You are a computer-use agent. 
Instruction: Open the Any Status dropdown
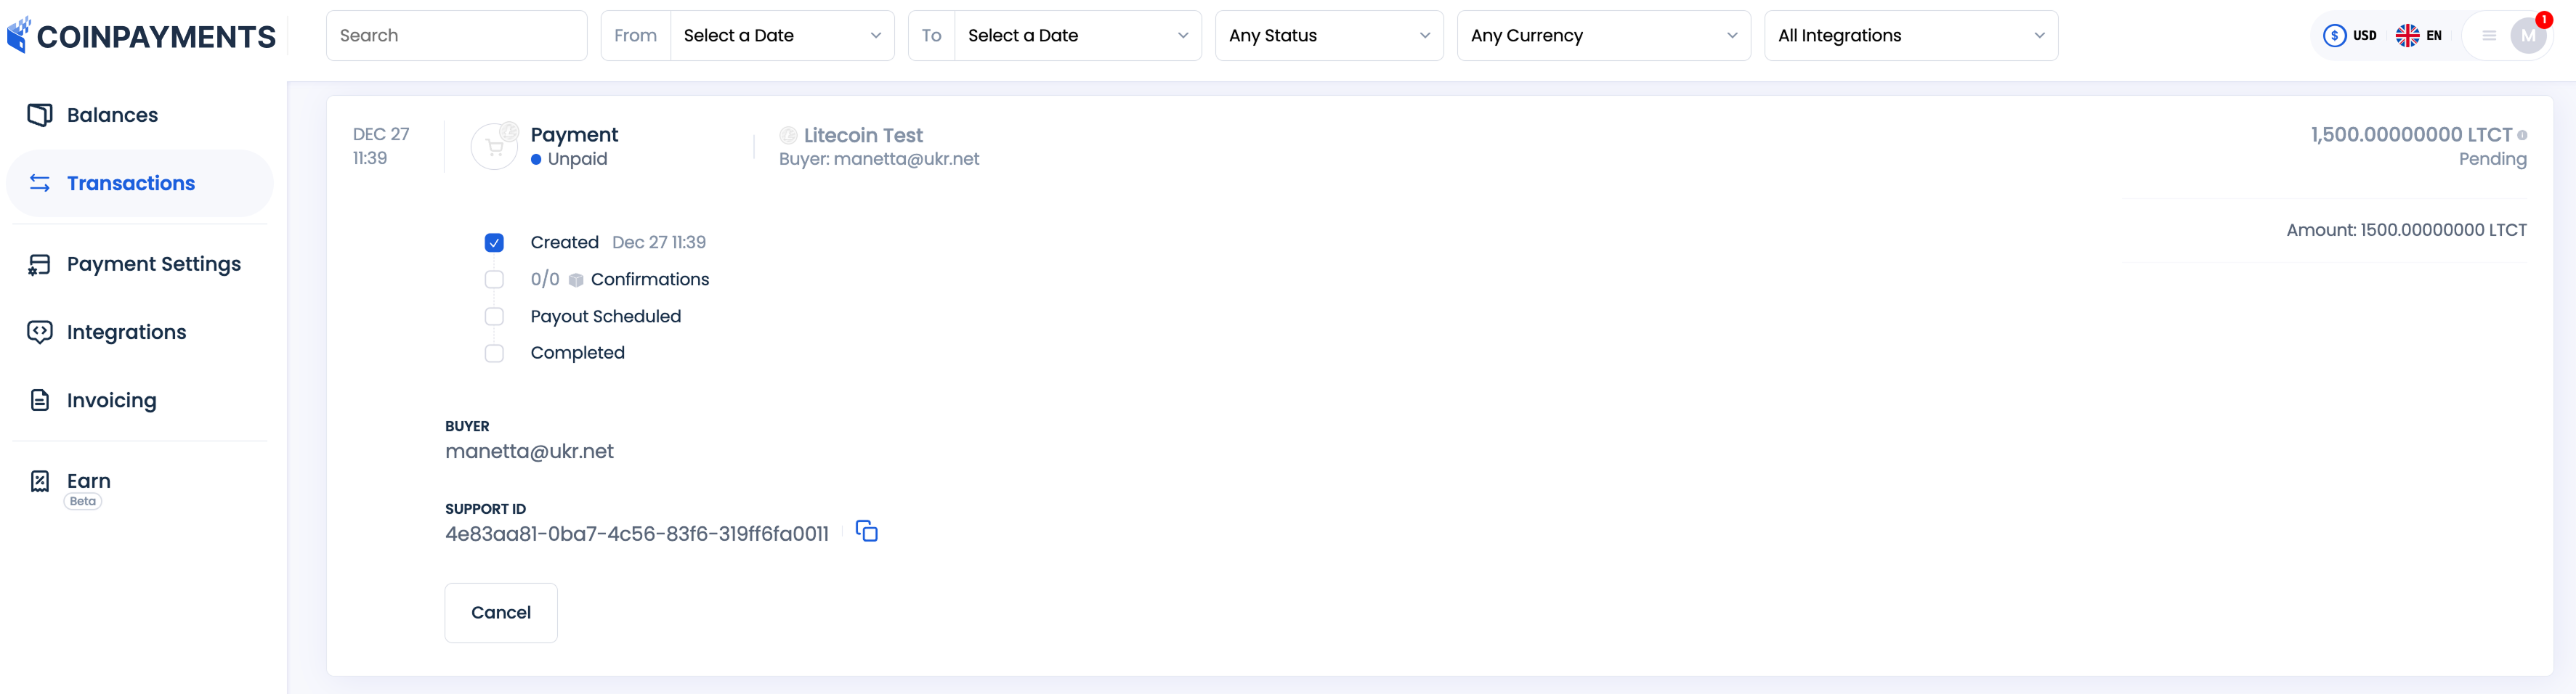tap(1329, 35)
